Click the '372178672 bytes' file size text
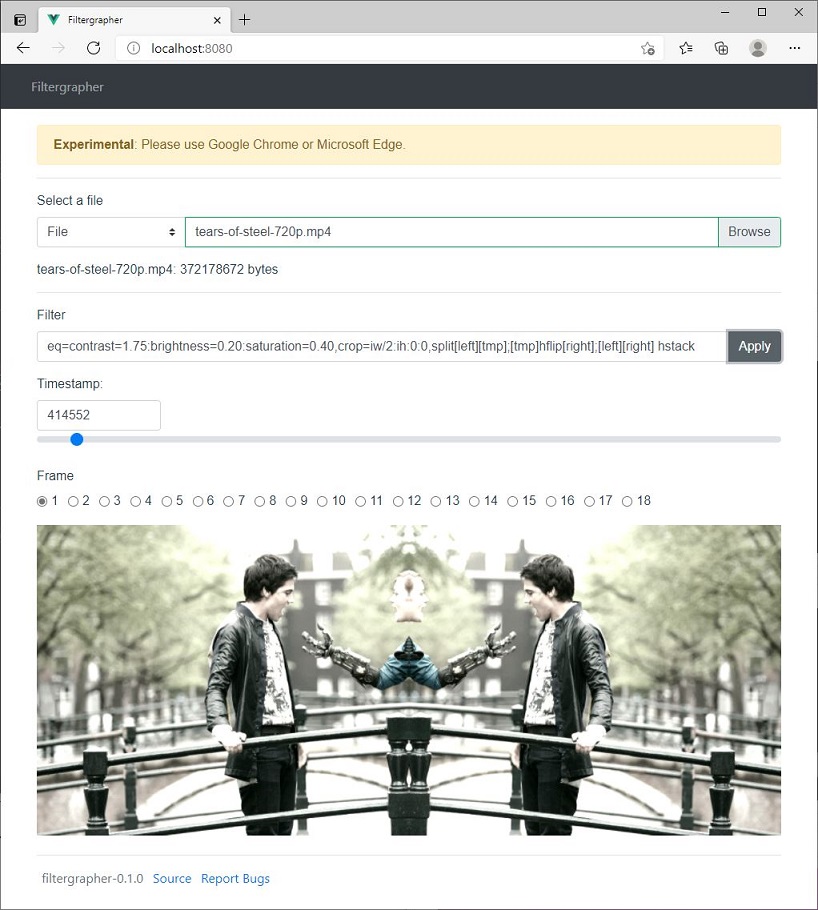 [229, 269]
